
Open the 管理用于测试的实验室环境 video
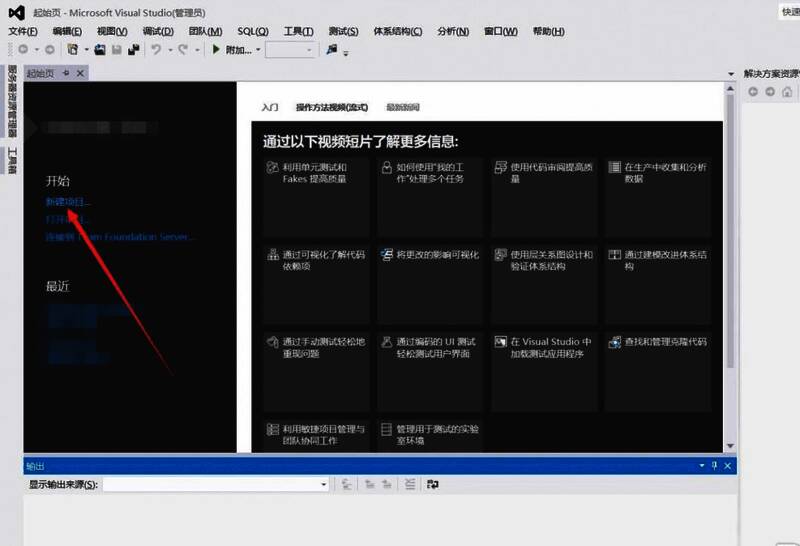pyautogui.click(x=430, y=436)
